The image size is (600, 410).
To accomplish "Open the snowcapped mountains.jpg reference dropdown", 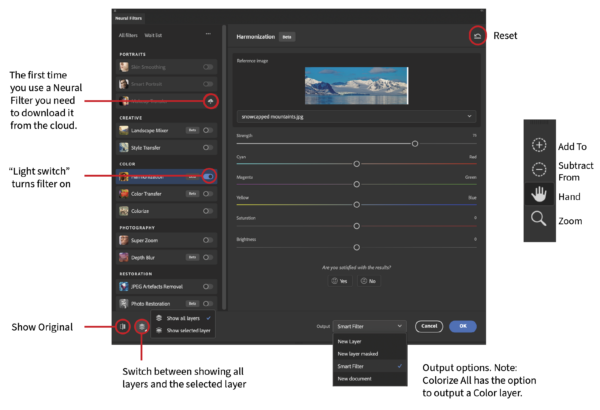I will pos(357,116).
